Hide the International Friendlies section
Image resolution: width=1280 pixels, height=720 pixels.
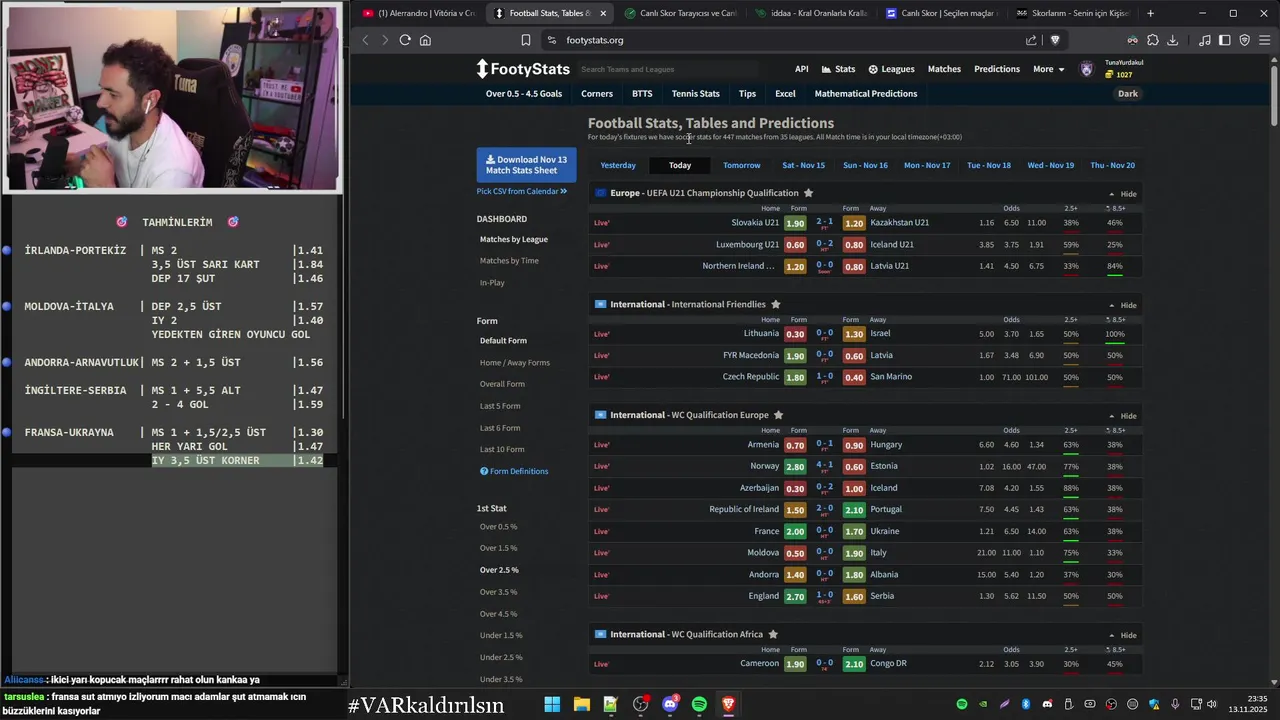pyautogui.click(x=1123, y=305)
